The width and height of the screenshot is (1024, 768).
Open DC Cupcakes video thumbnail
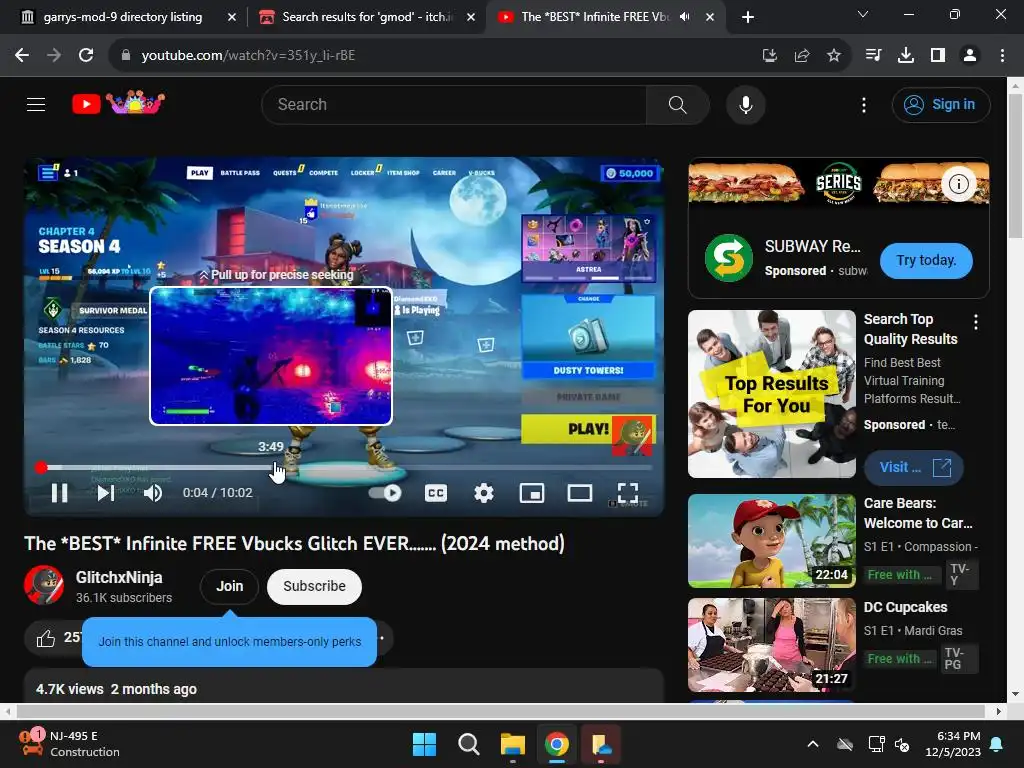(772, 645)
